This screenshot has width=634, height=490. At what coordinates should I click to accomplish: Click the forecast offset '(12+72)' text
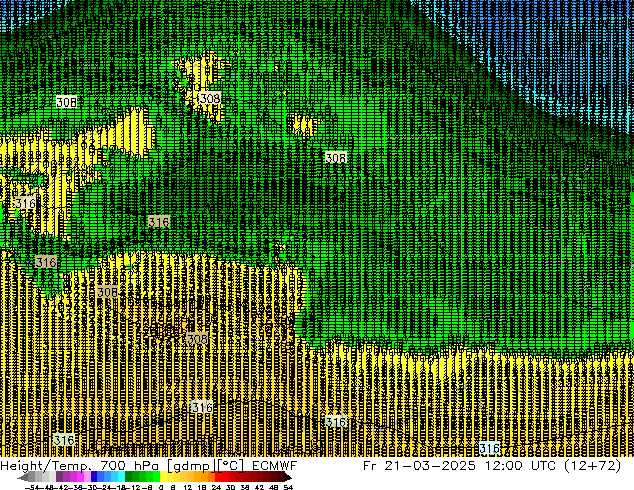(592, 466)
